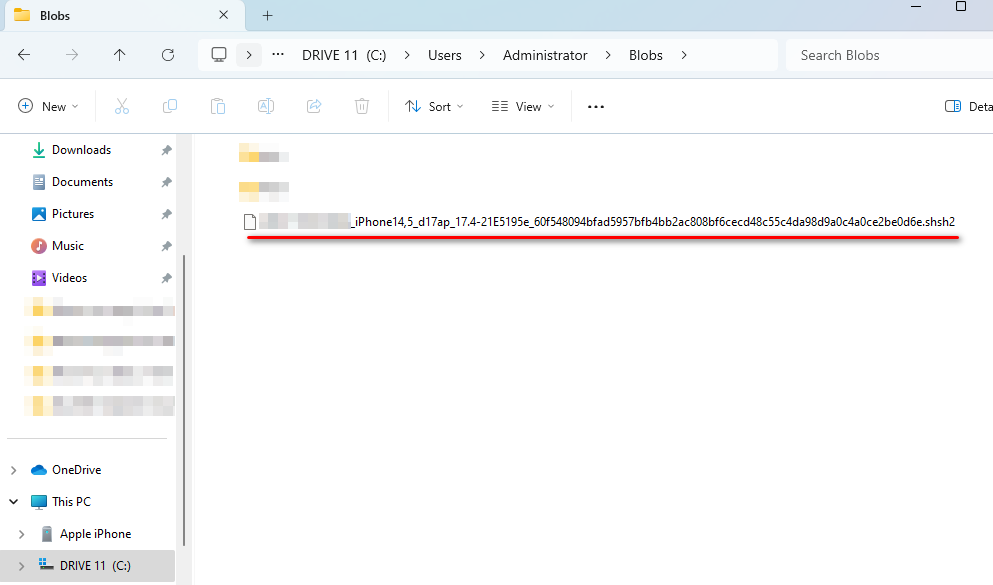The height and width of the screenshot is (585, 993).
Task: Expand the Apple iPhone tree node
Action: (22, 534)
